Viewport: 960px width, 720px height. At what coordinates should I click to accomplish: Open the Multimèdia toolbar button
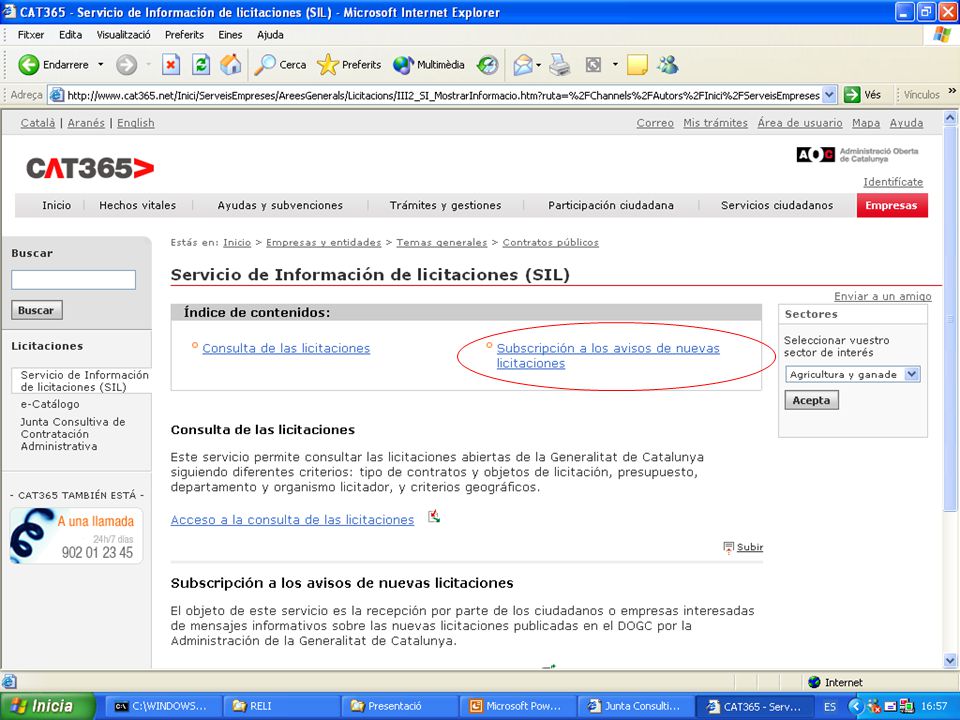coord(429,64)
